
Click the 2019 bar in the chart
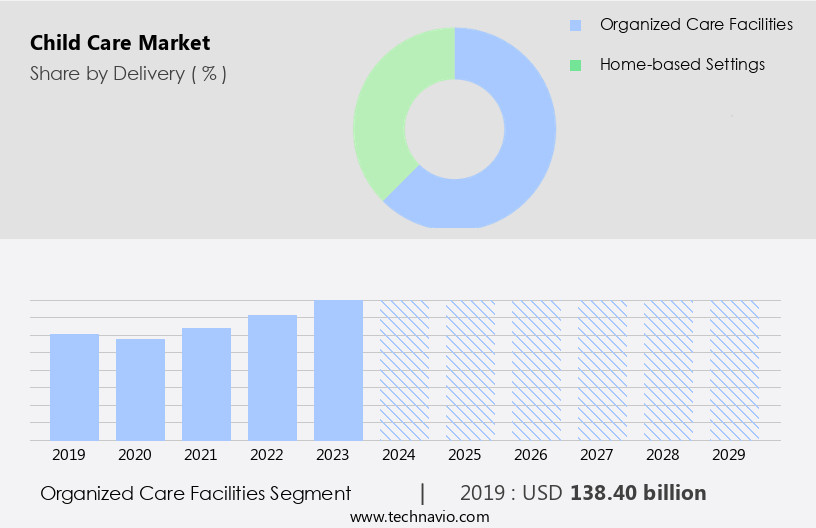pyautogui.click(x=75, y=387)
